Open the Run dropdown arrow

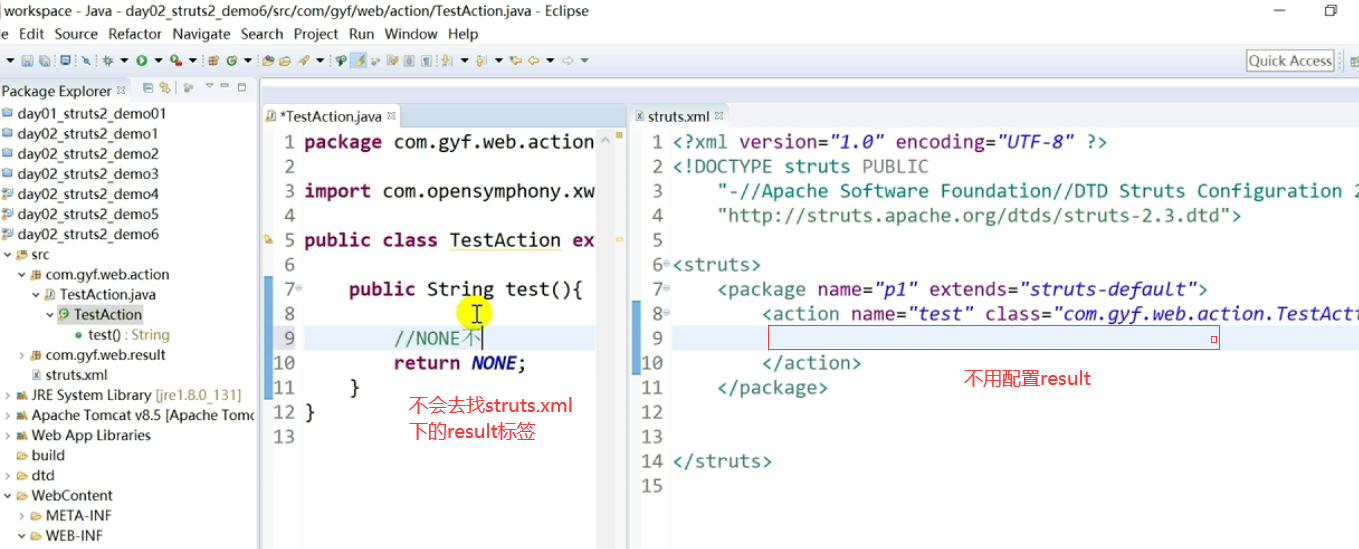tap(158, 61)
